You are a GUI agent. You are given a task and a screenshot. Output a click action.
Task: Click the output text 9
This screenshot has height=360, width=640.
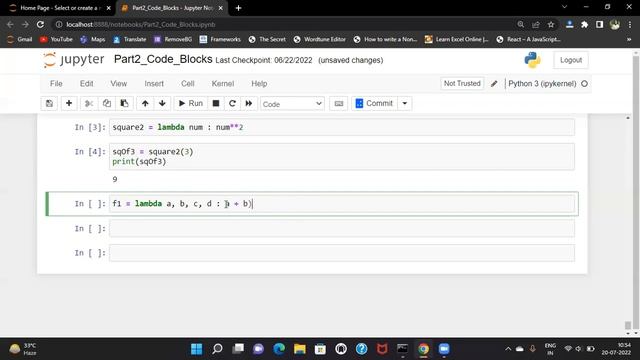pyautogui.click(x=115, y=180)
